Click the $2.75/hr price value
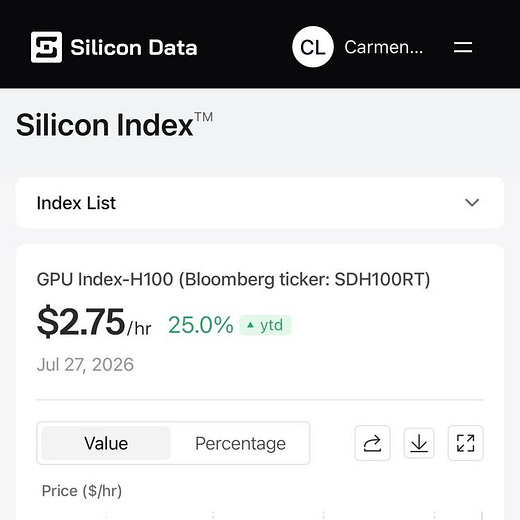The image size is (520, 520). click(94, 322)
